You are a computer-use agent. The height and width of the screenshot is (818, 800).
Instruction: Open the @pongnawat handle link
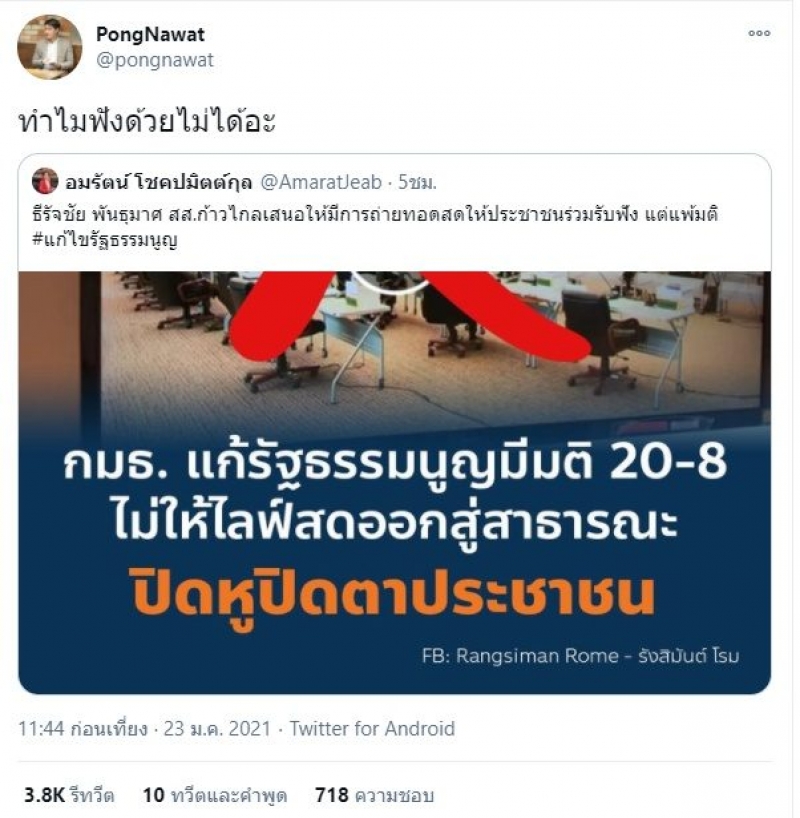(x=155, y=60)
